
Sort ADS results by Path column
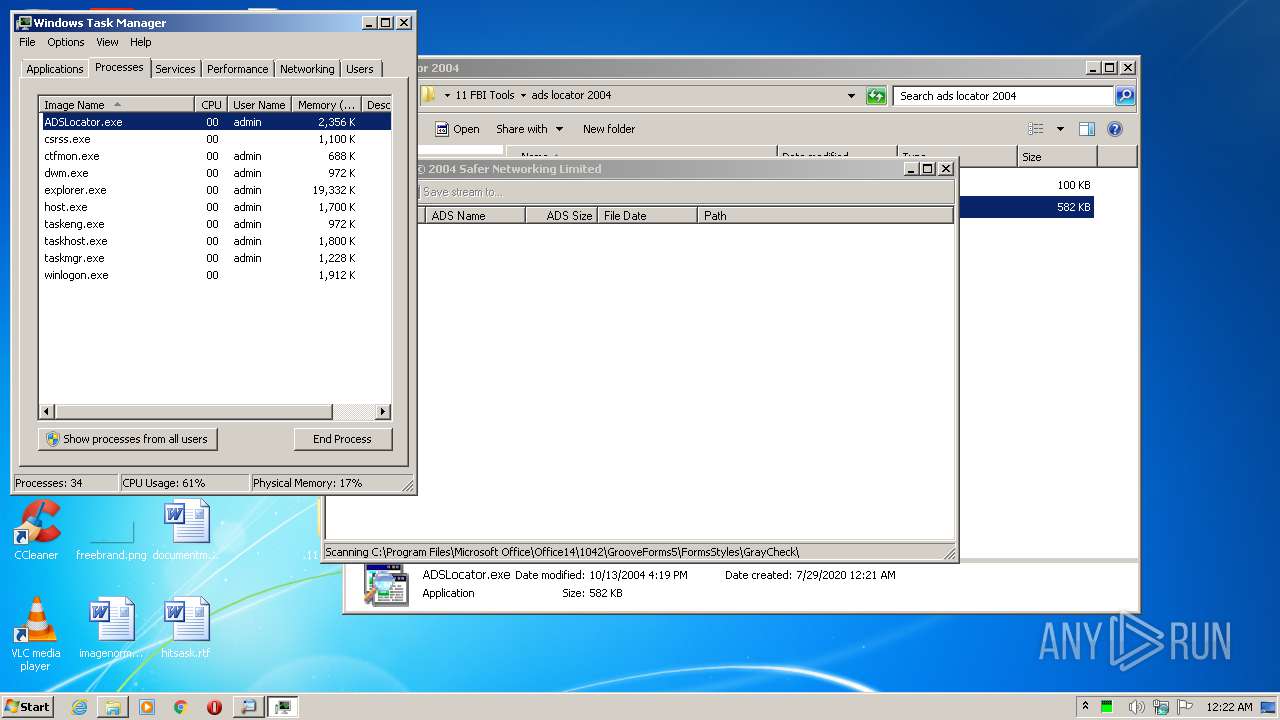(x=825, y=215)
